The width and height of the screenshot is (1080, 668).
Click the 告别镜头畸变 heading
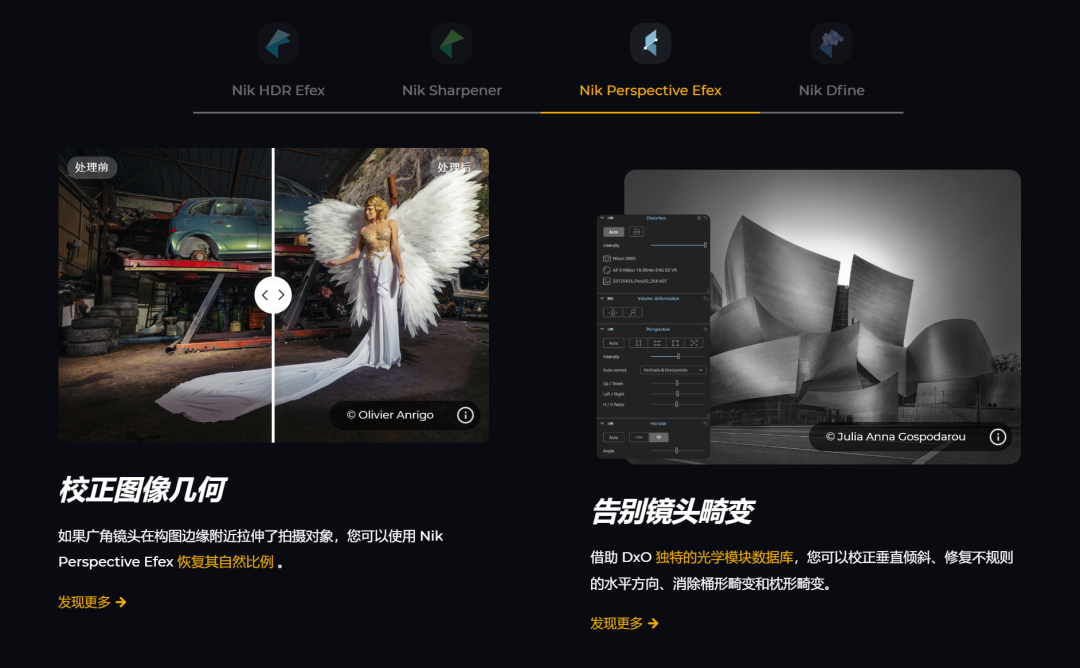pos(672,511)
